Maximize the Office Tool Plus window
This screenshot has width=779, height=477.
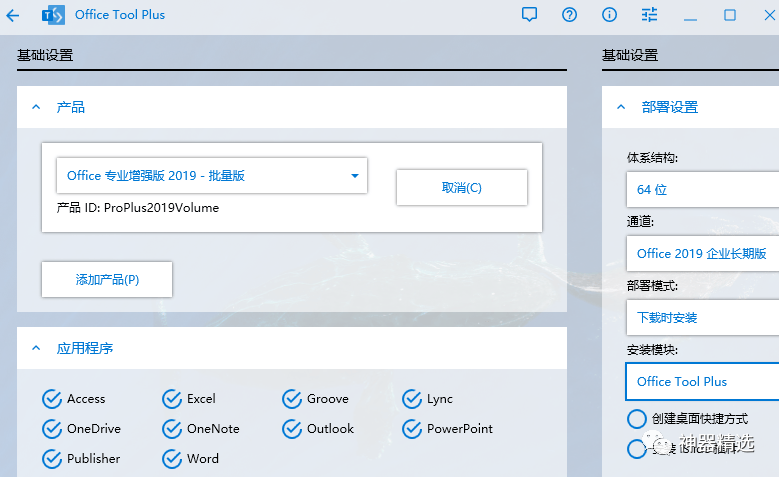pos(730,15)
